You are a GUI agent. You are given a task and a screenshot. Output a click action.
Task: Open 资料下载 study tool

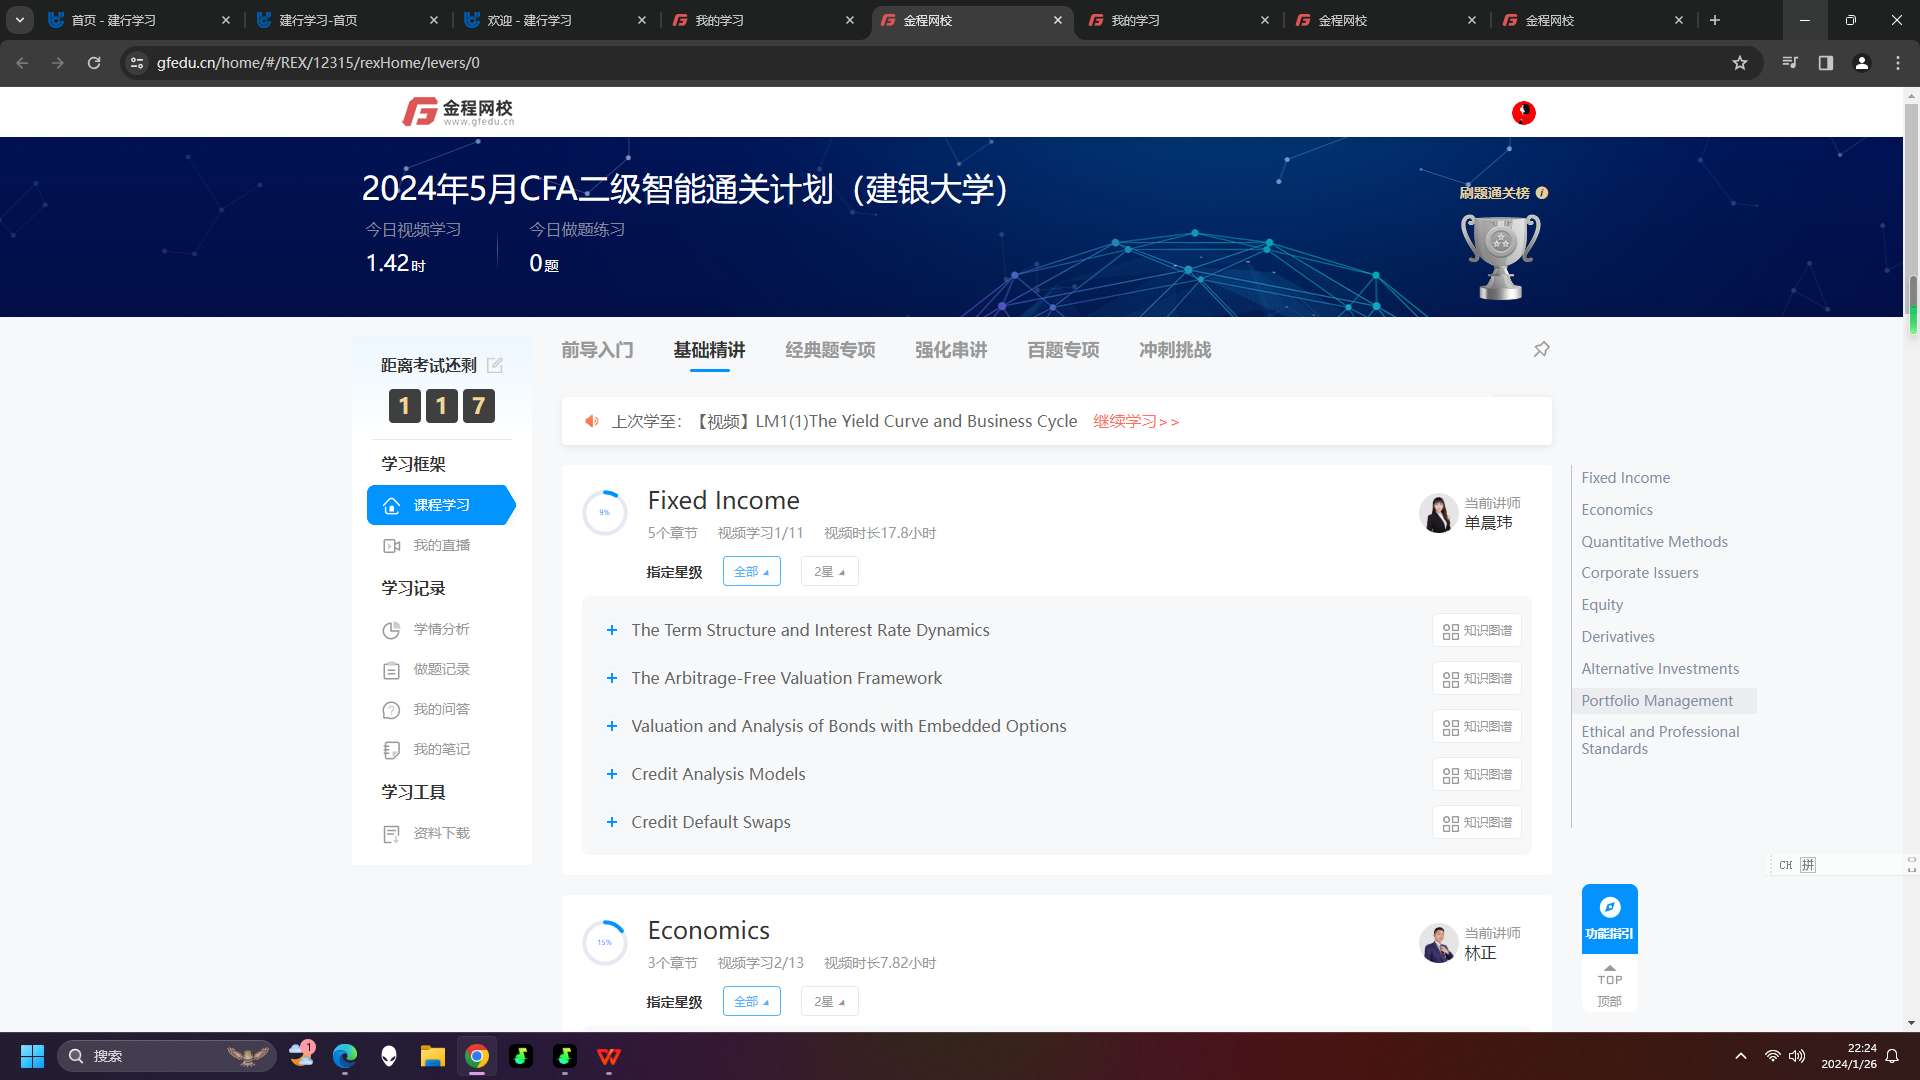click(x=441, y=833)
